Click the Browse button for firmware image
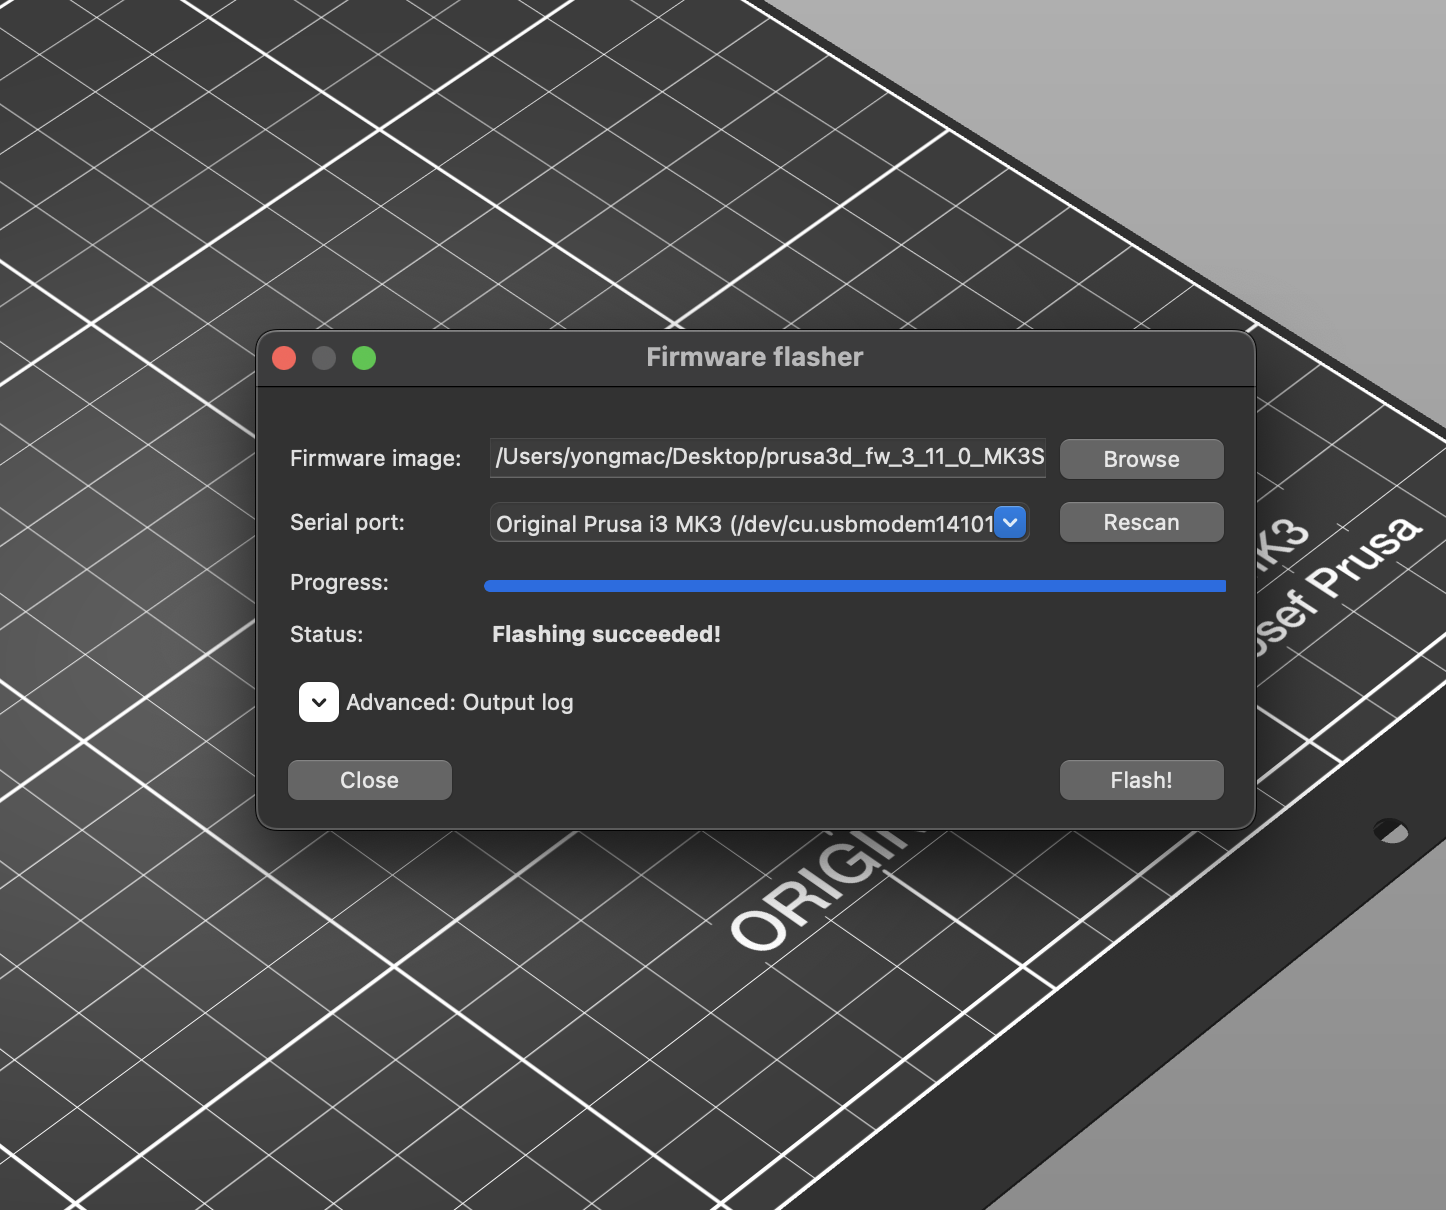Viewport: 1446px width, 1210px height. [x=1141, y=459]
